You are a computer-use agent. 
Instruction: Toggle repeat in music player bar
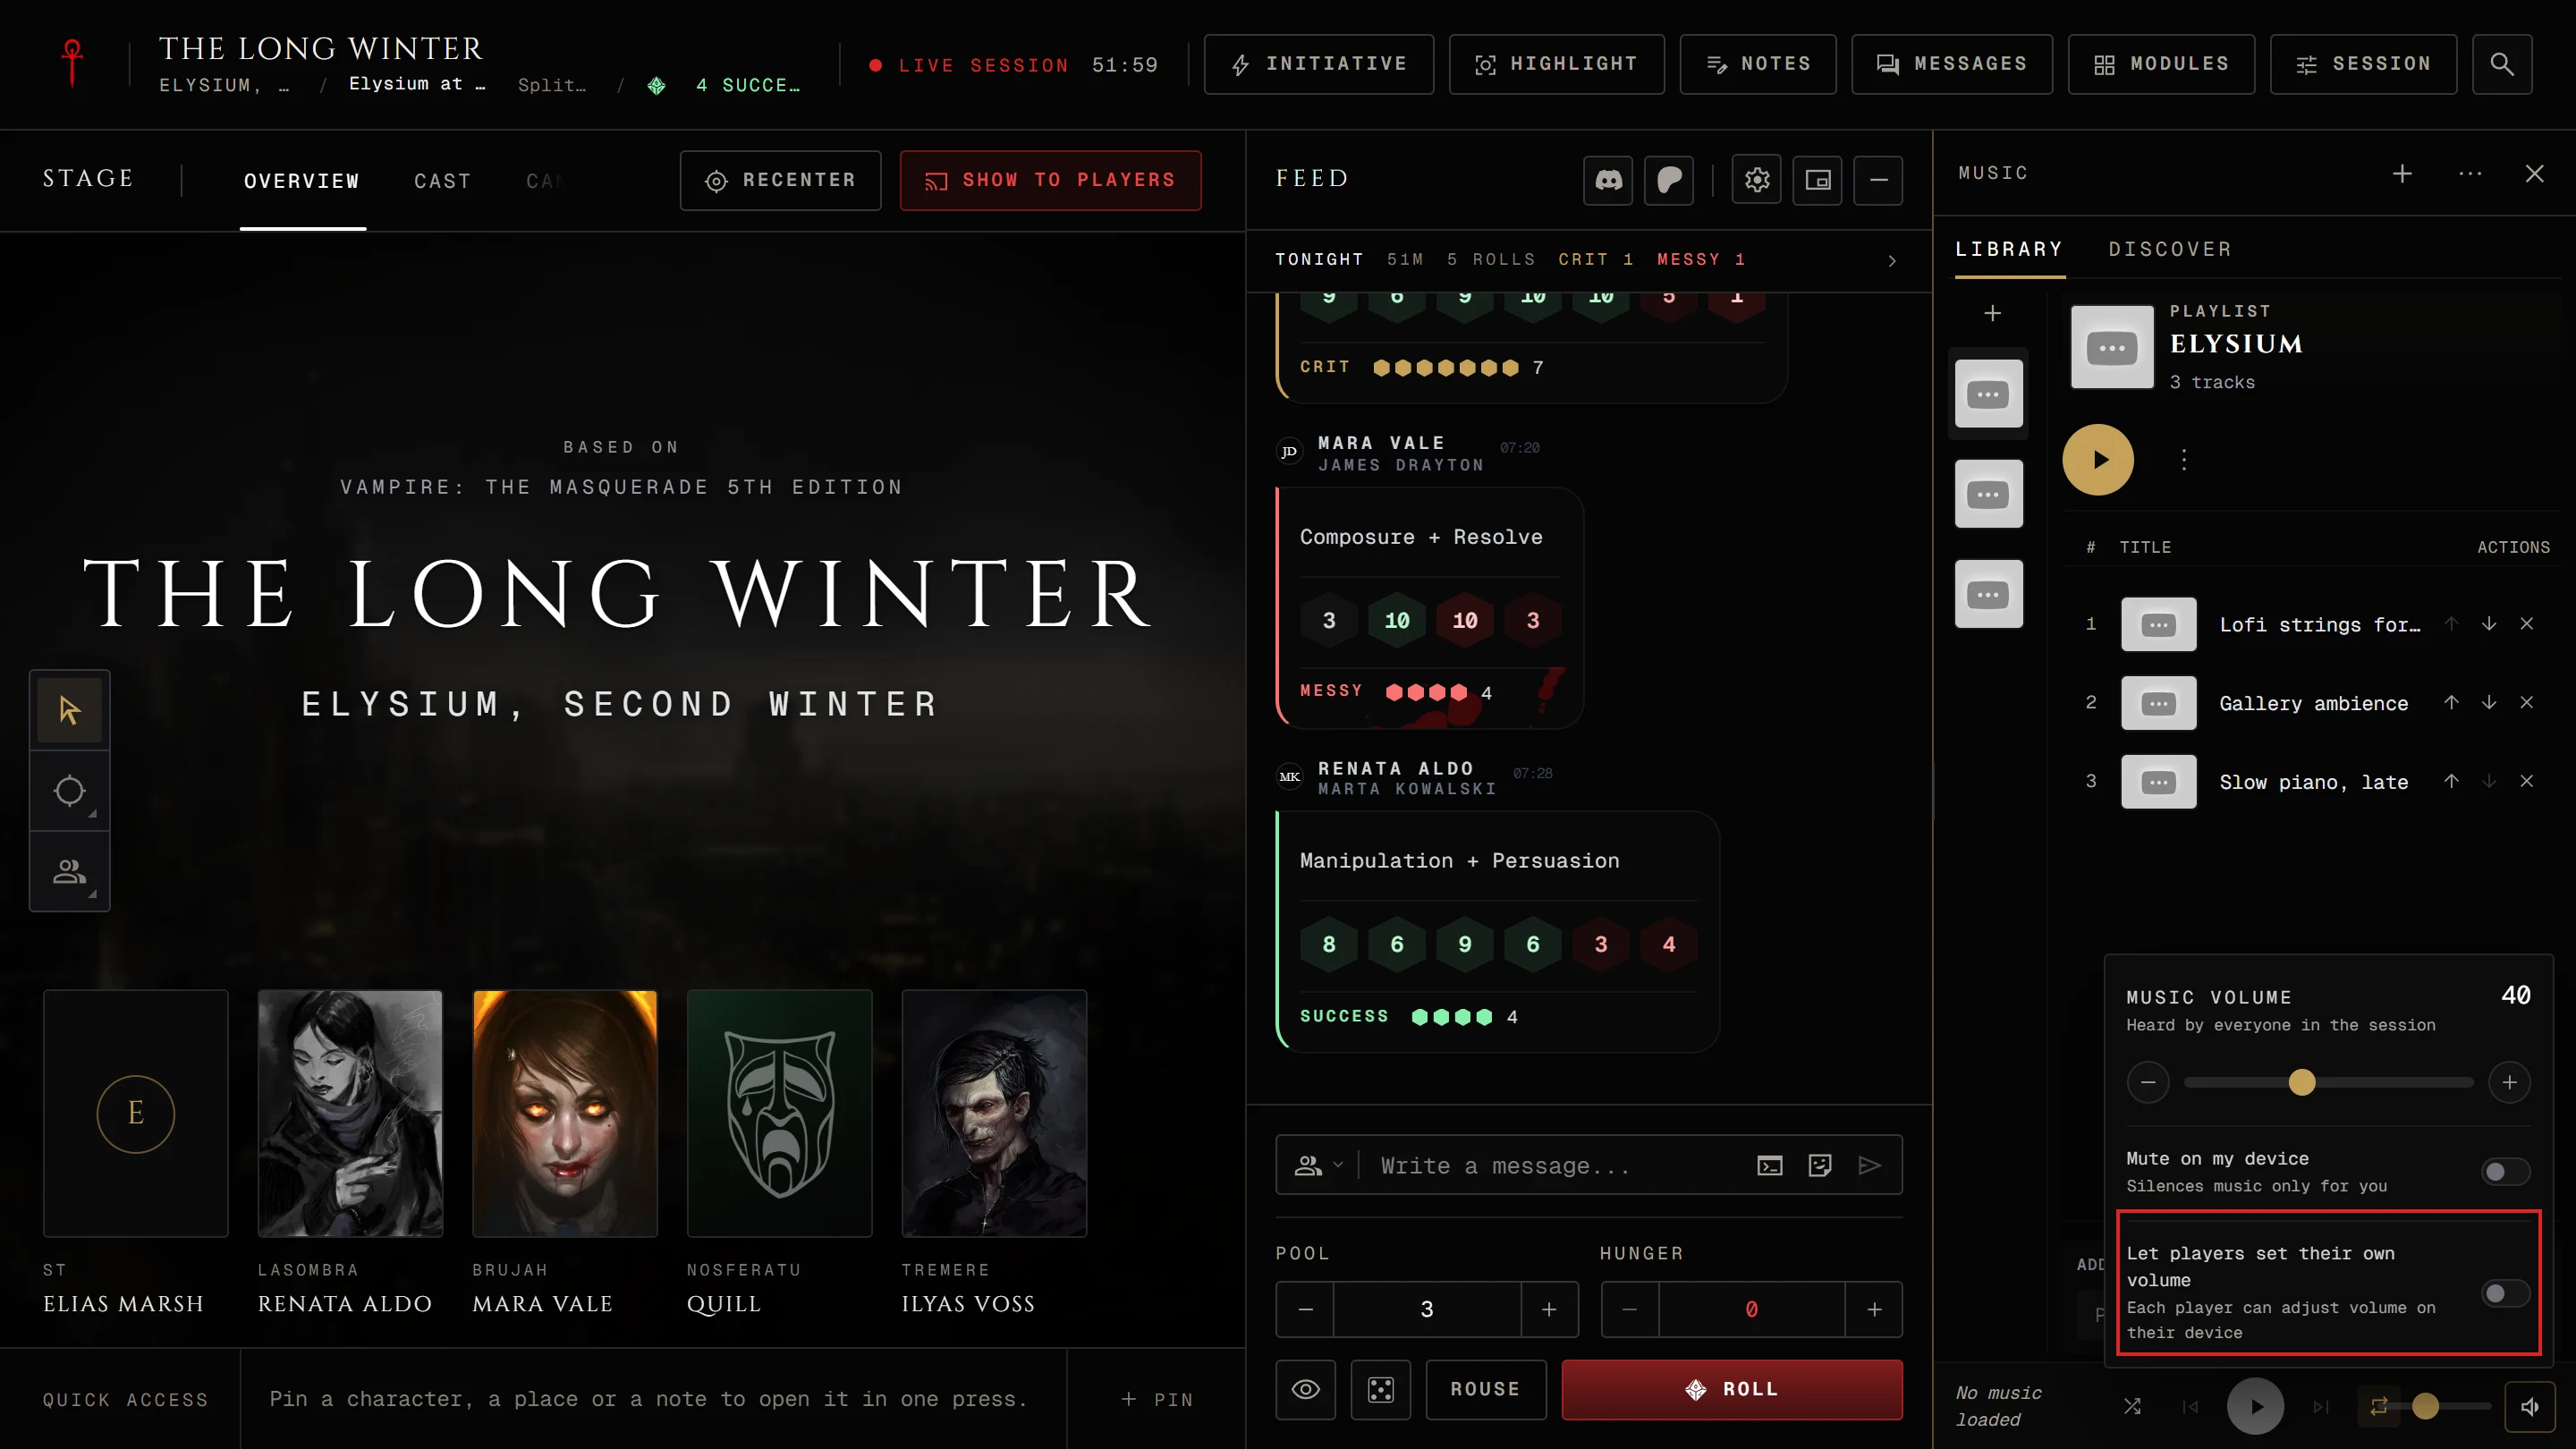pyautogui.click(x=2379, y=1406)
